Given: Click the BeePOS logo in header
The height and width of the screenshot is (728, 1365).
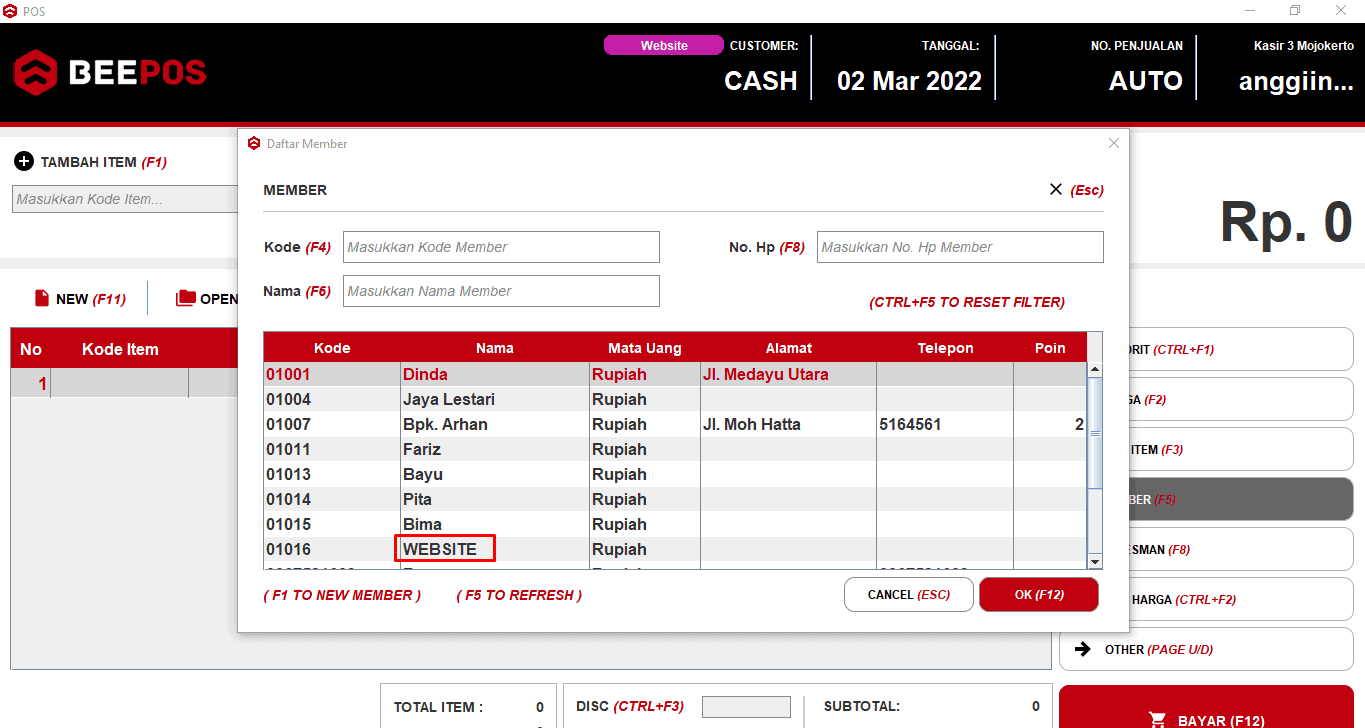Looking at the screenshot, I should [110, 72].
